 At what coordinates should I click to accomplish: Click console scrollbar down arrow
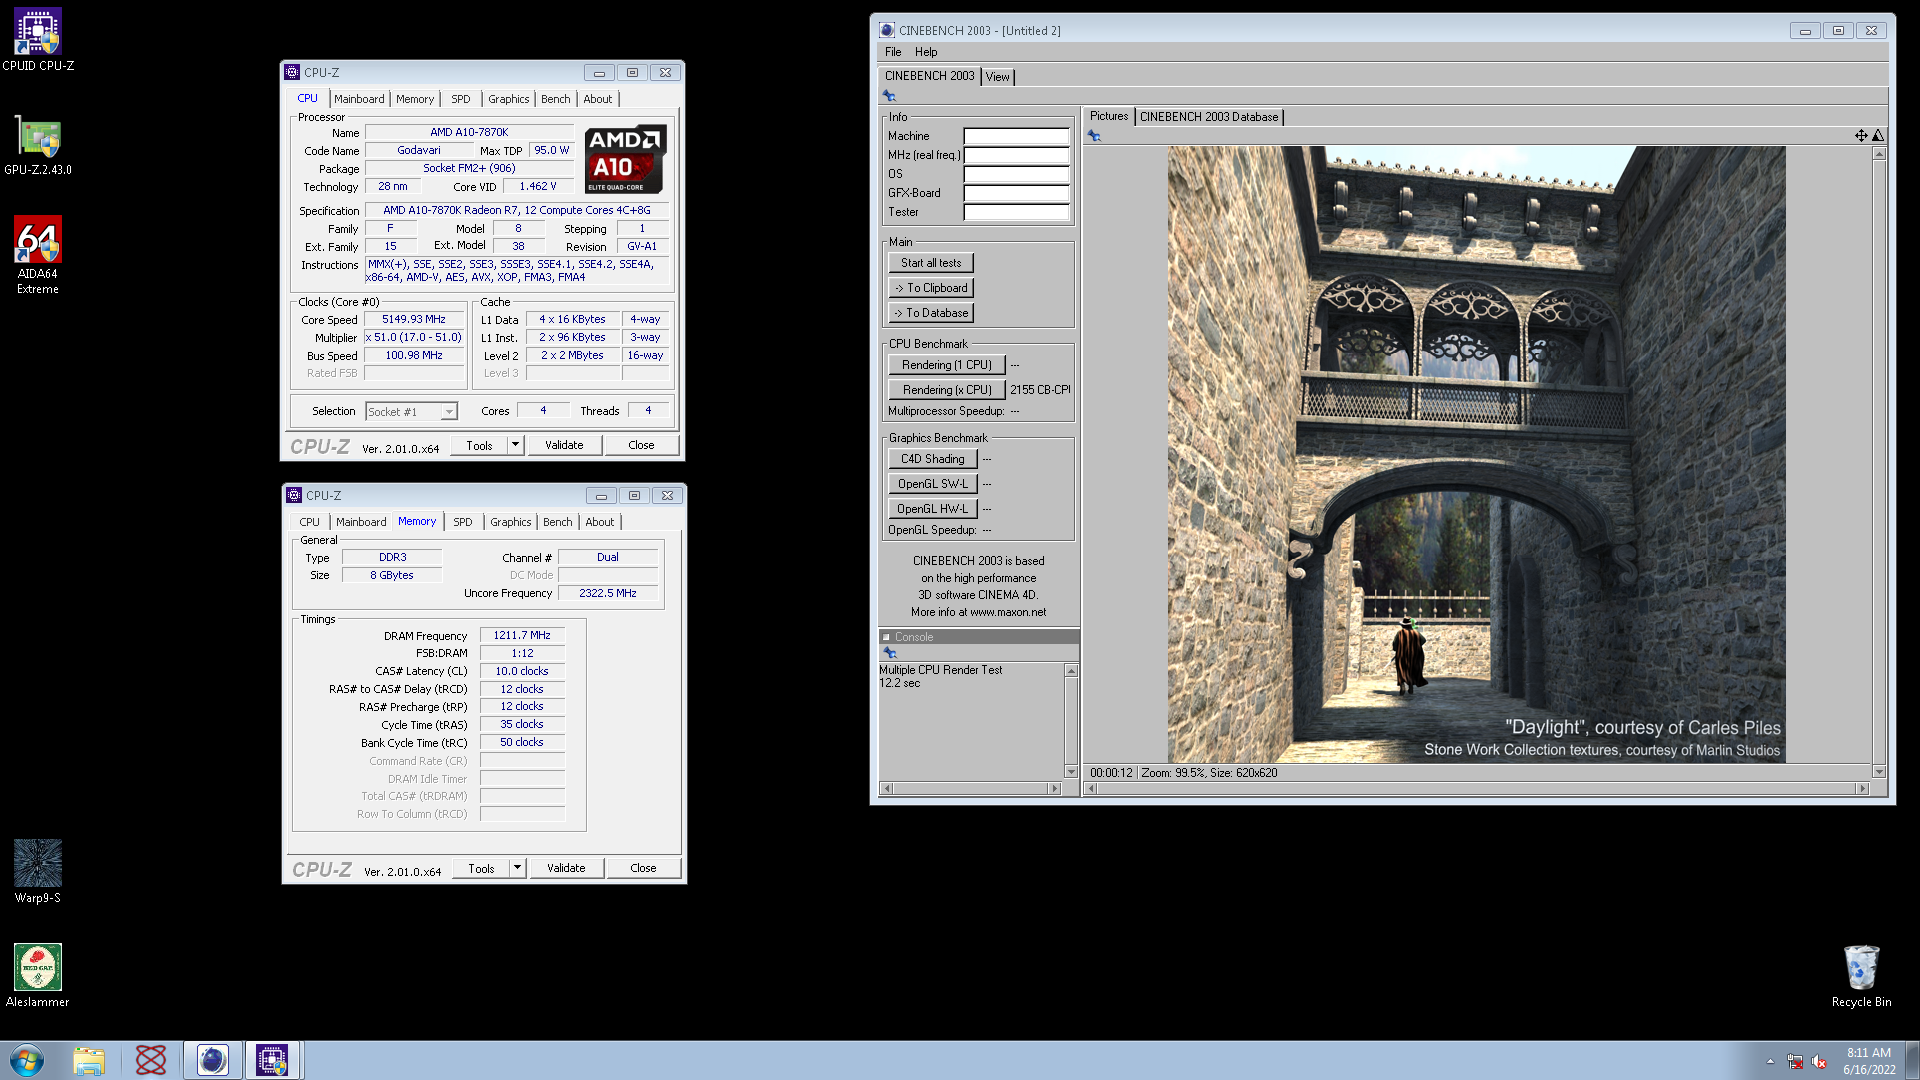pos(1071,771)
